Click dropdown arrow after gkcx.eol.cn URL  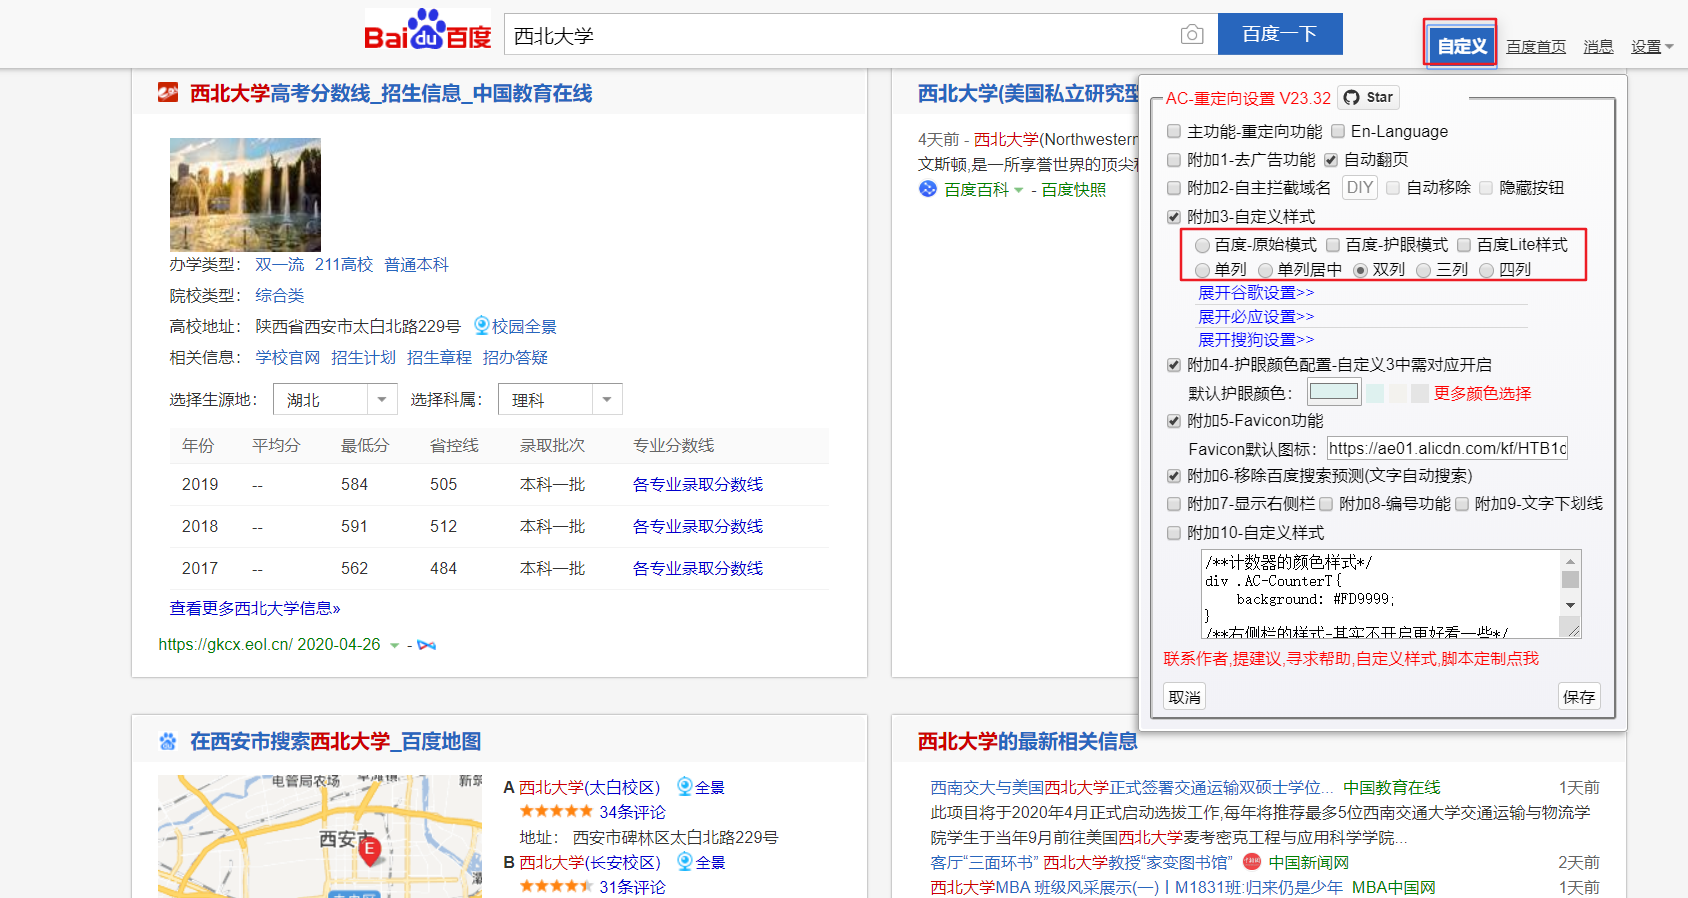(394, 645)
